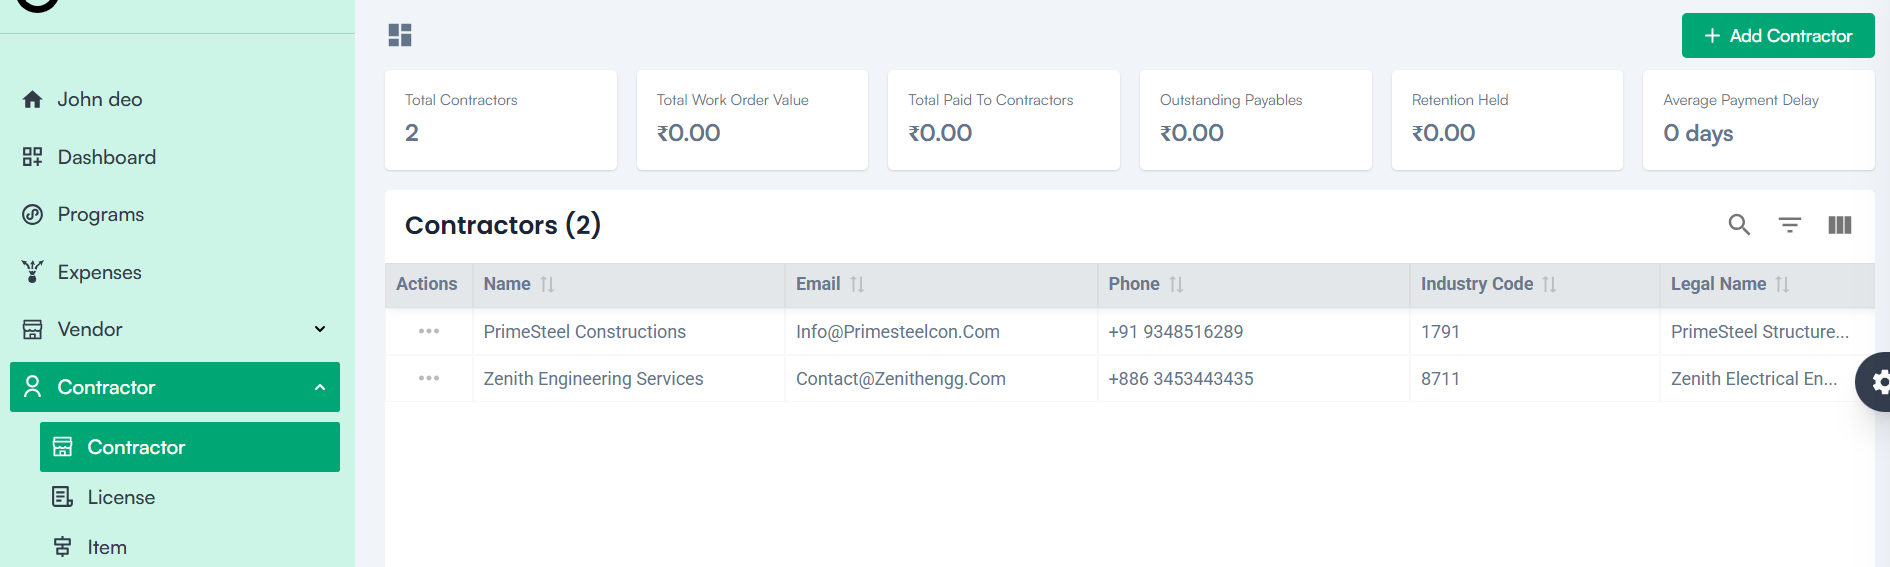Open actions menu for Zenith Engineering Services
1890x567 pixels.
pyautogui.click(x=429, y=378)
